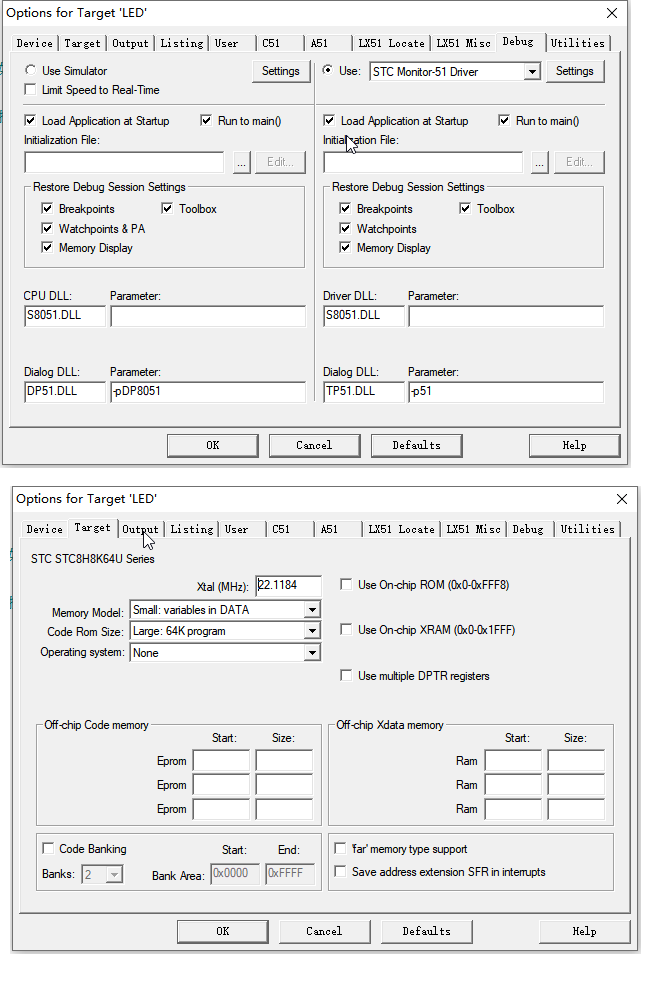Enable Save address extension SFR in interrupts
This screenshot has width=656, height=994.
(x=340, y=872)
